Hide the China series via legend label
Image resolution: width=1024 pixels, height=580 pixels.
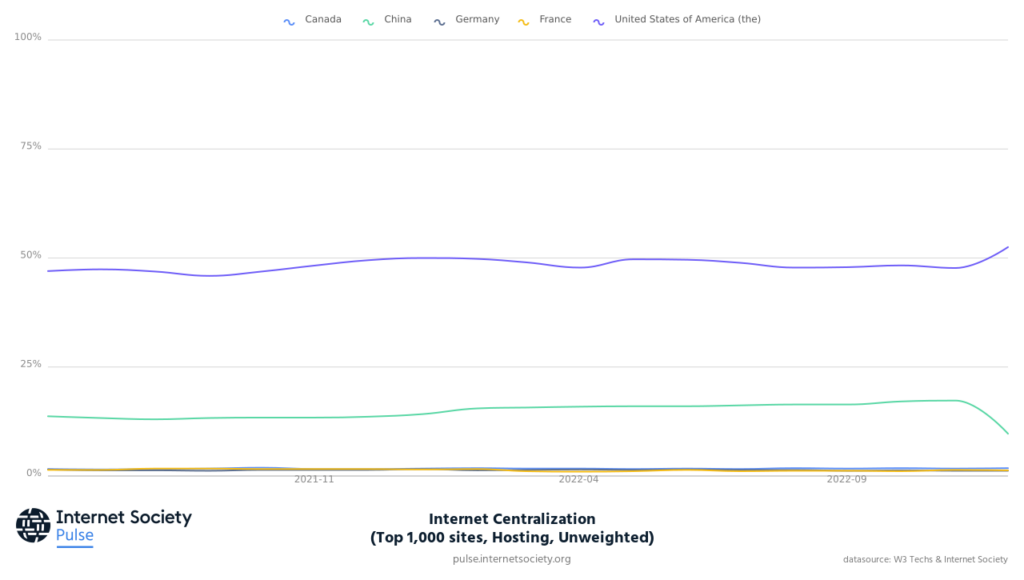(397, 19)
